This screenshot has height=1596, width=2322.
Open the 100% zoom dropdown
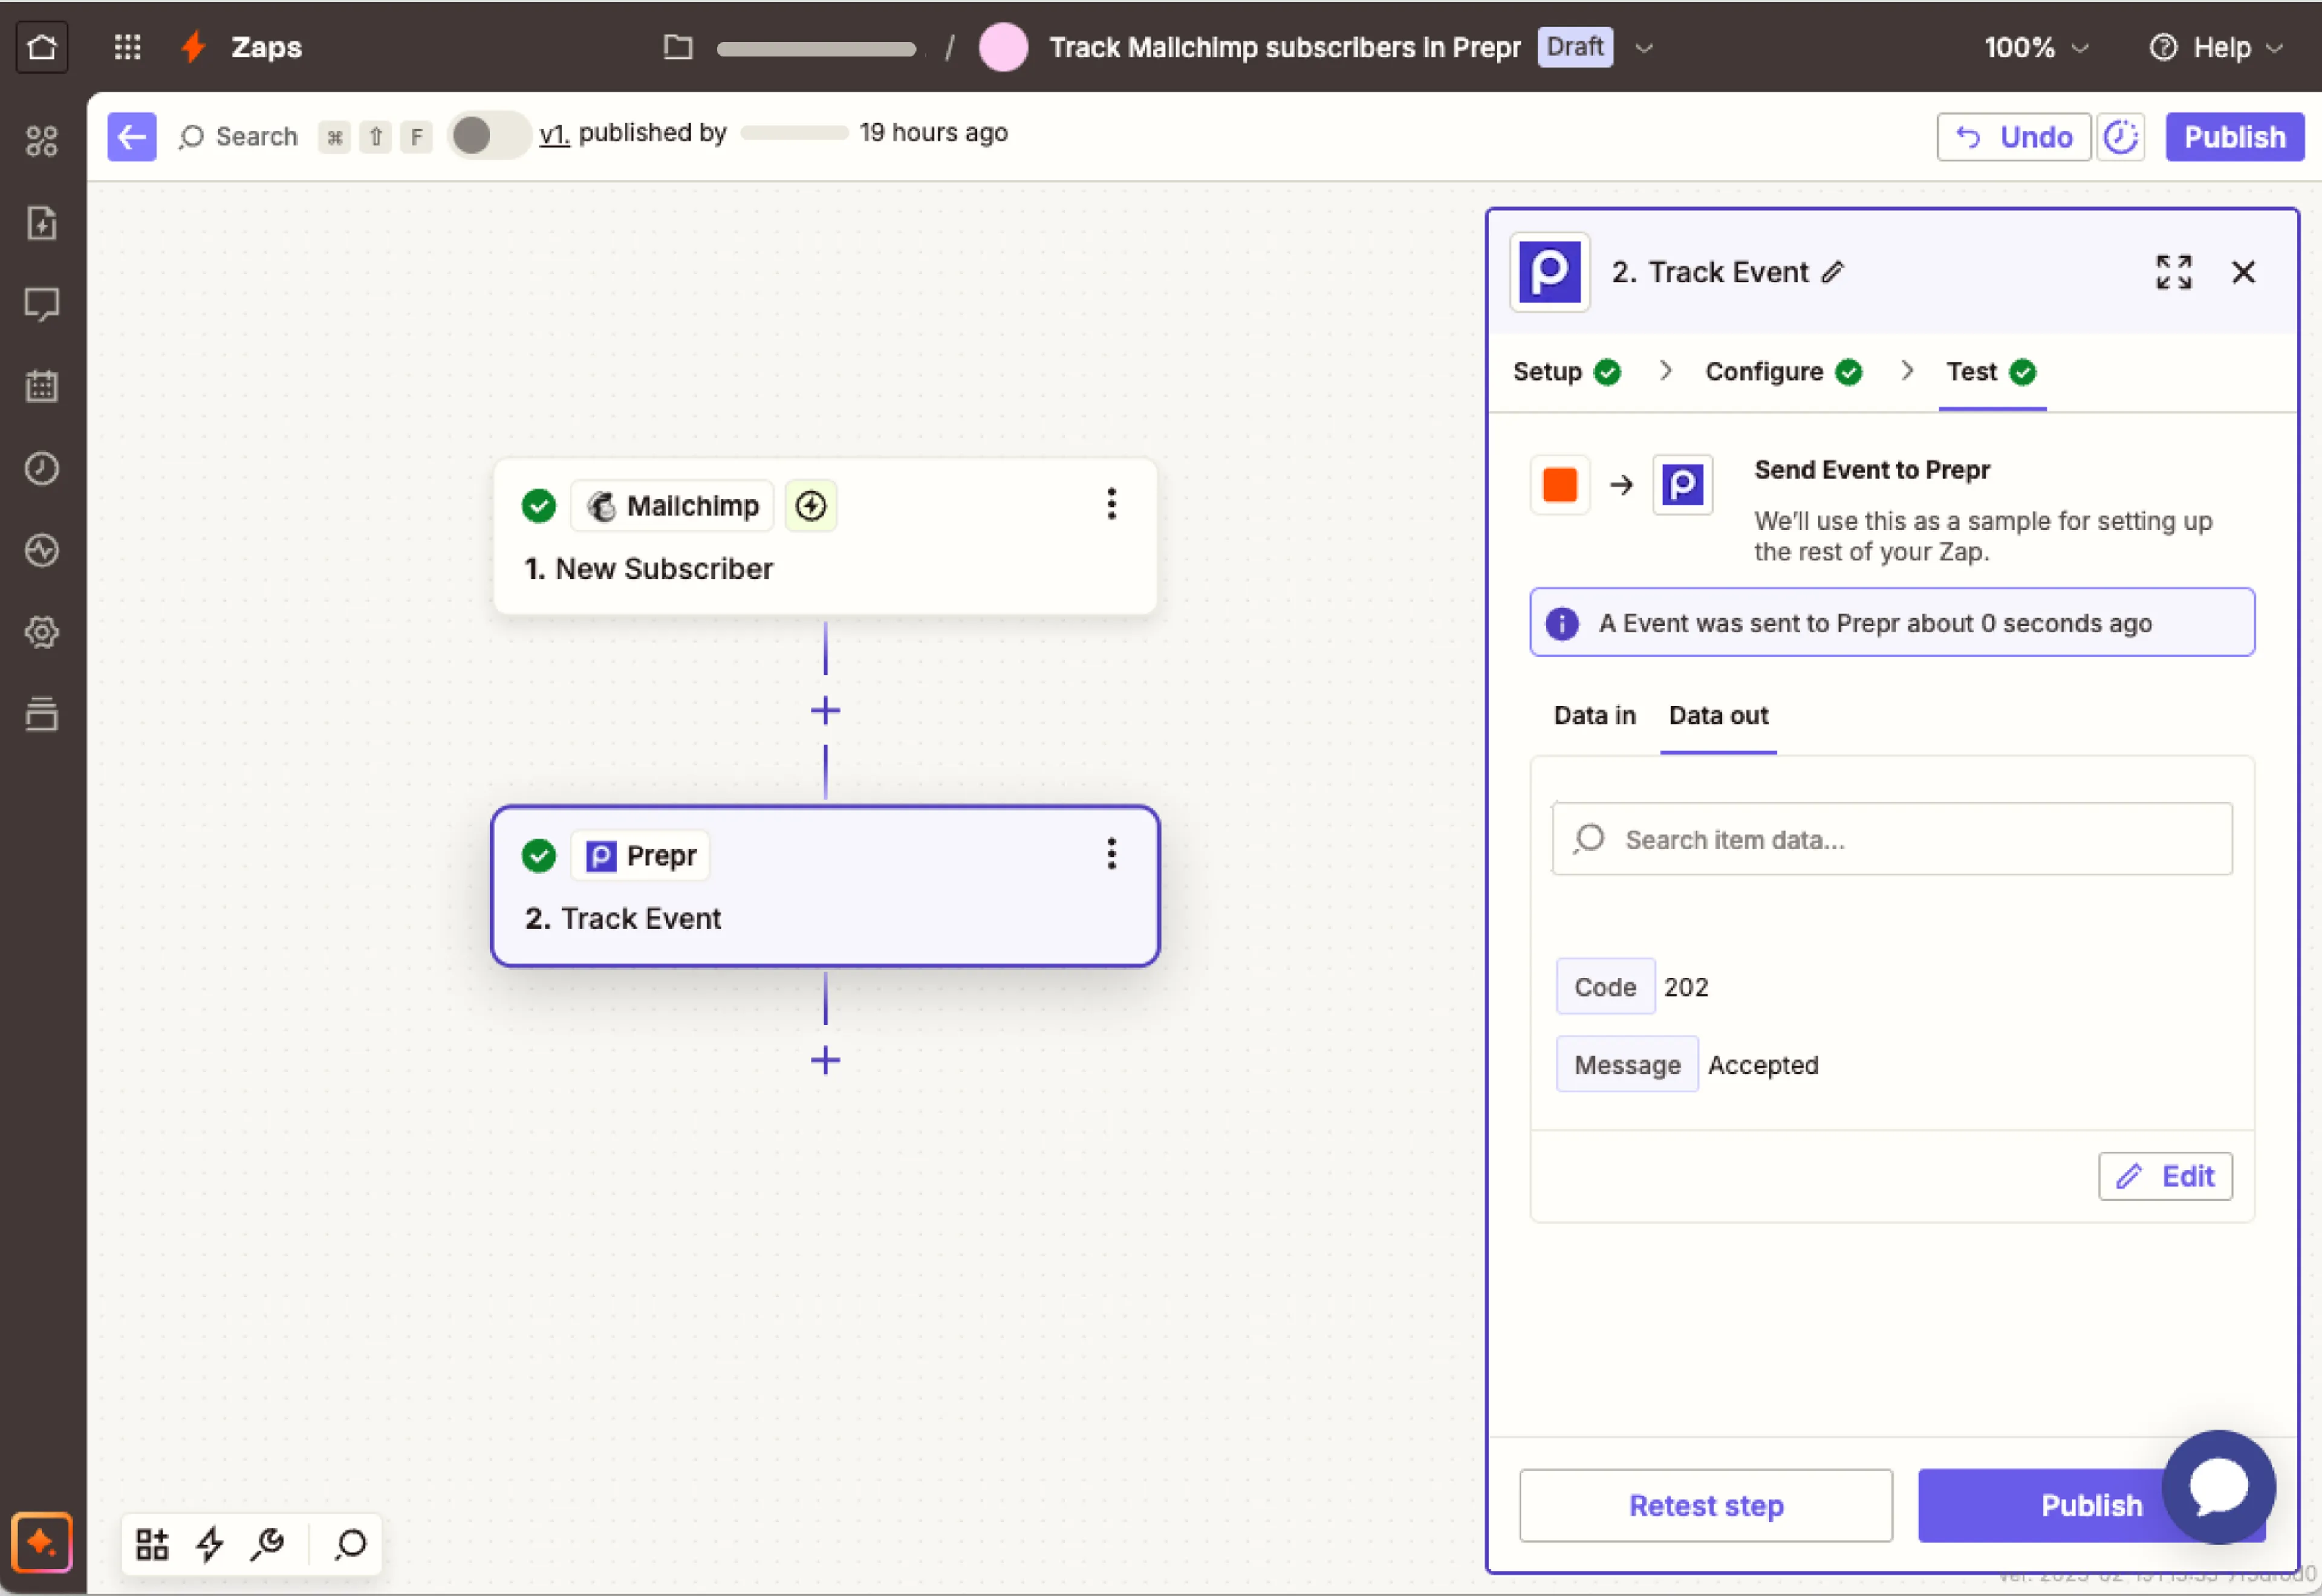click(x=2036, y=47)
